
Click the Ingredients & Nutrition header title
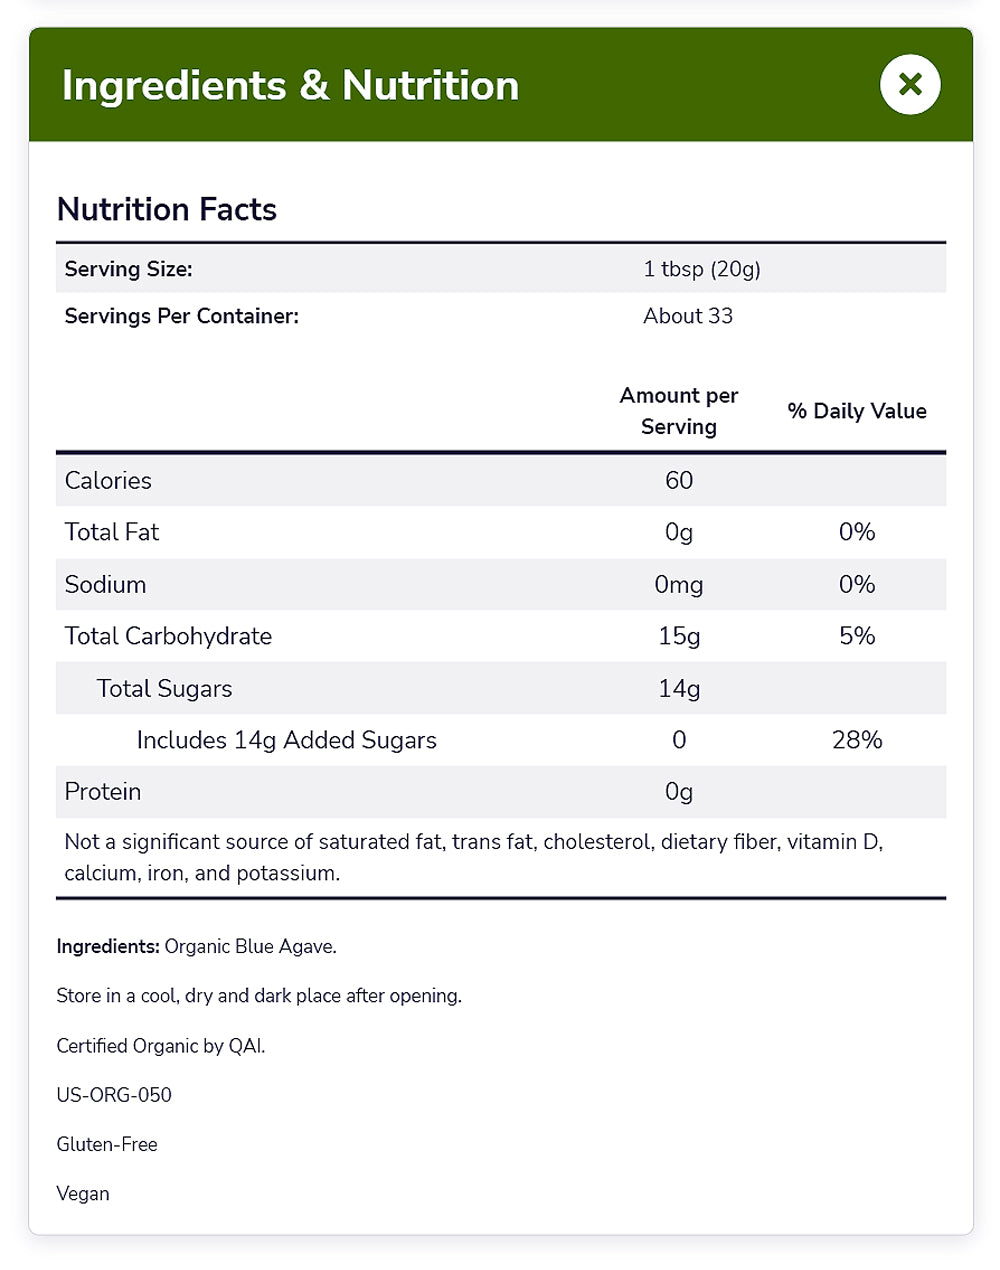click(290, 86)
